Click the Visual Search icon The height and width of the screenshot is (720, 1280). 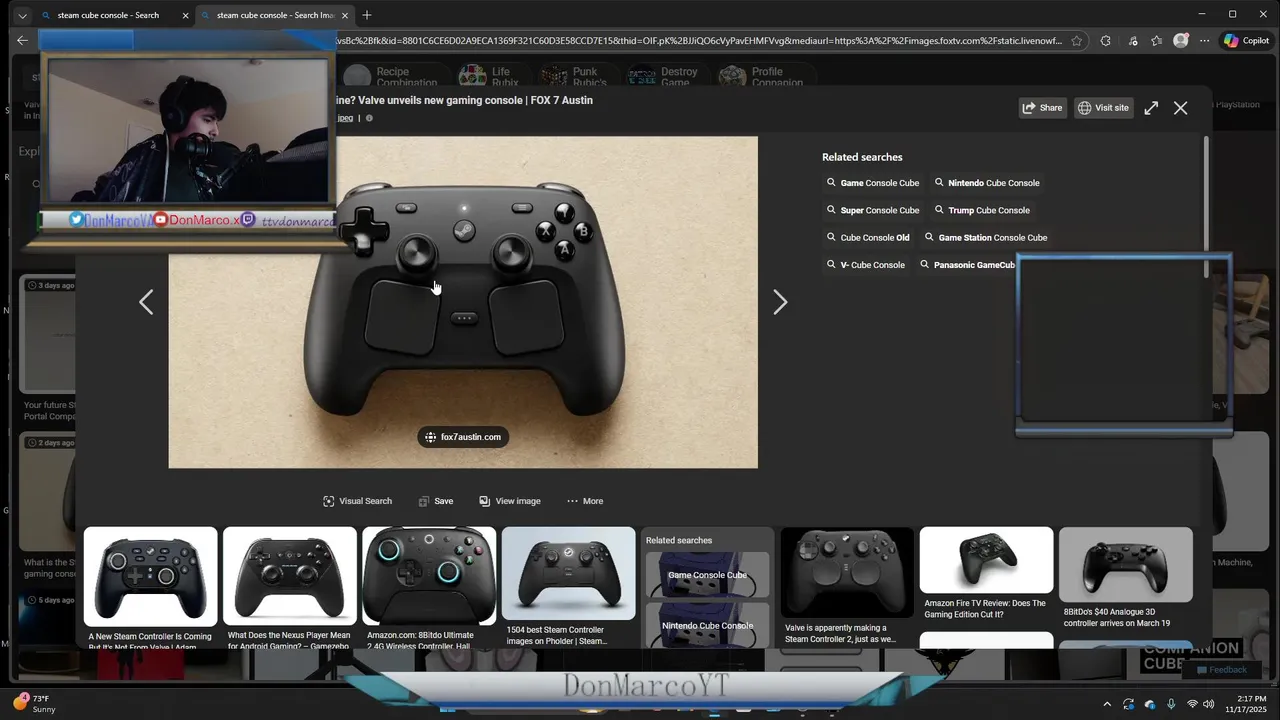[329, 501]
